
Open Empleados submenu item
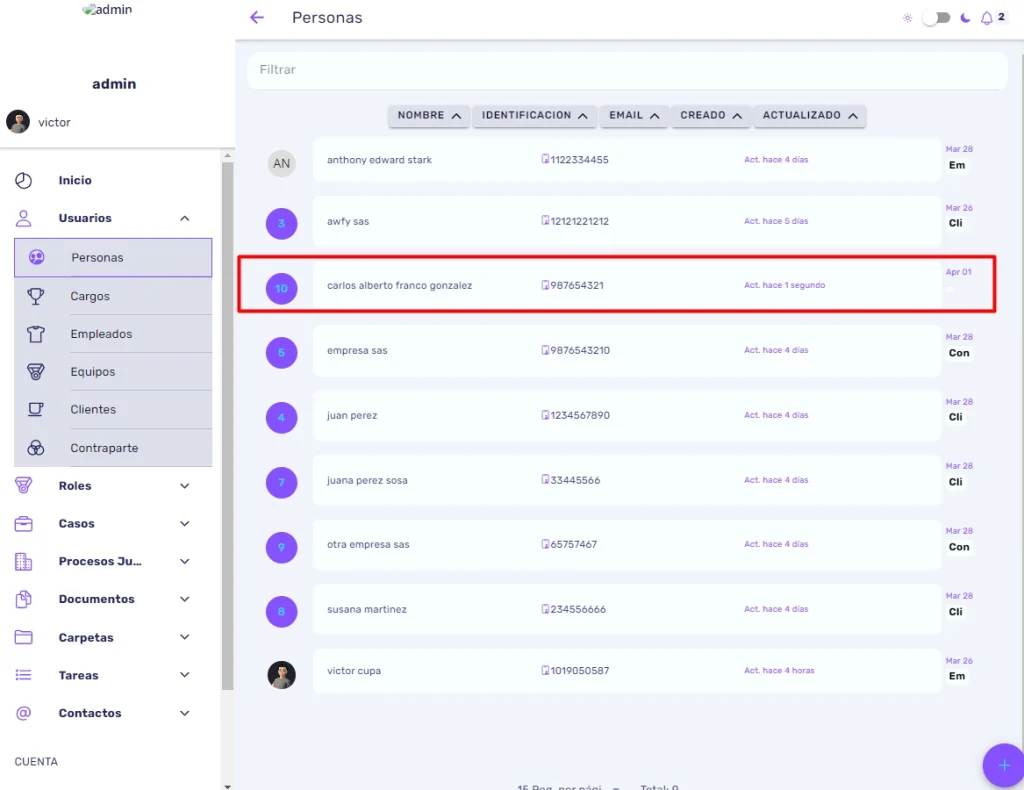click(x=101, y=334)
